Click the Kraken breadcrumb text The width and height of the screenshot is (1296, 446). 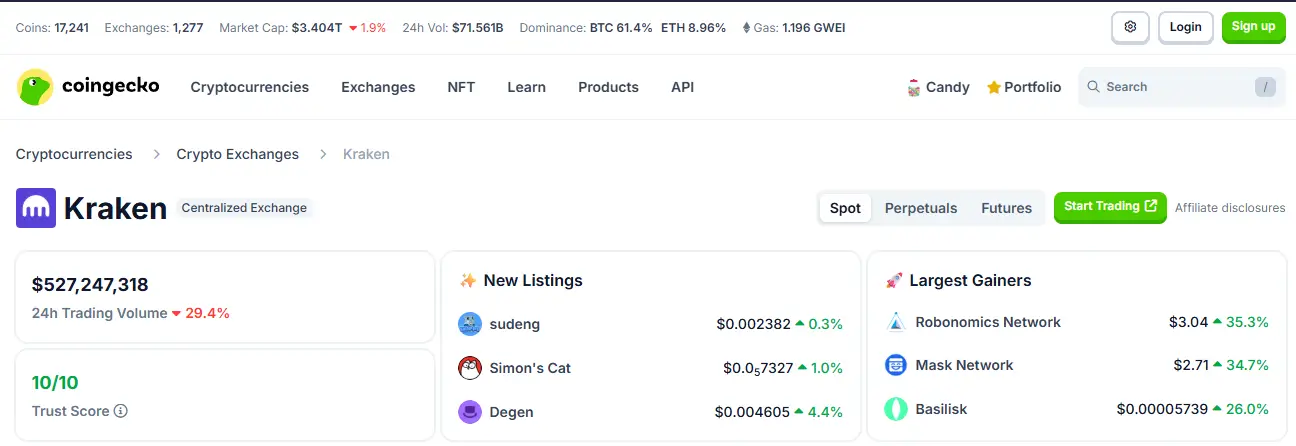(x=366, y=154)
